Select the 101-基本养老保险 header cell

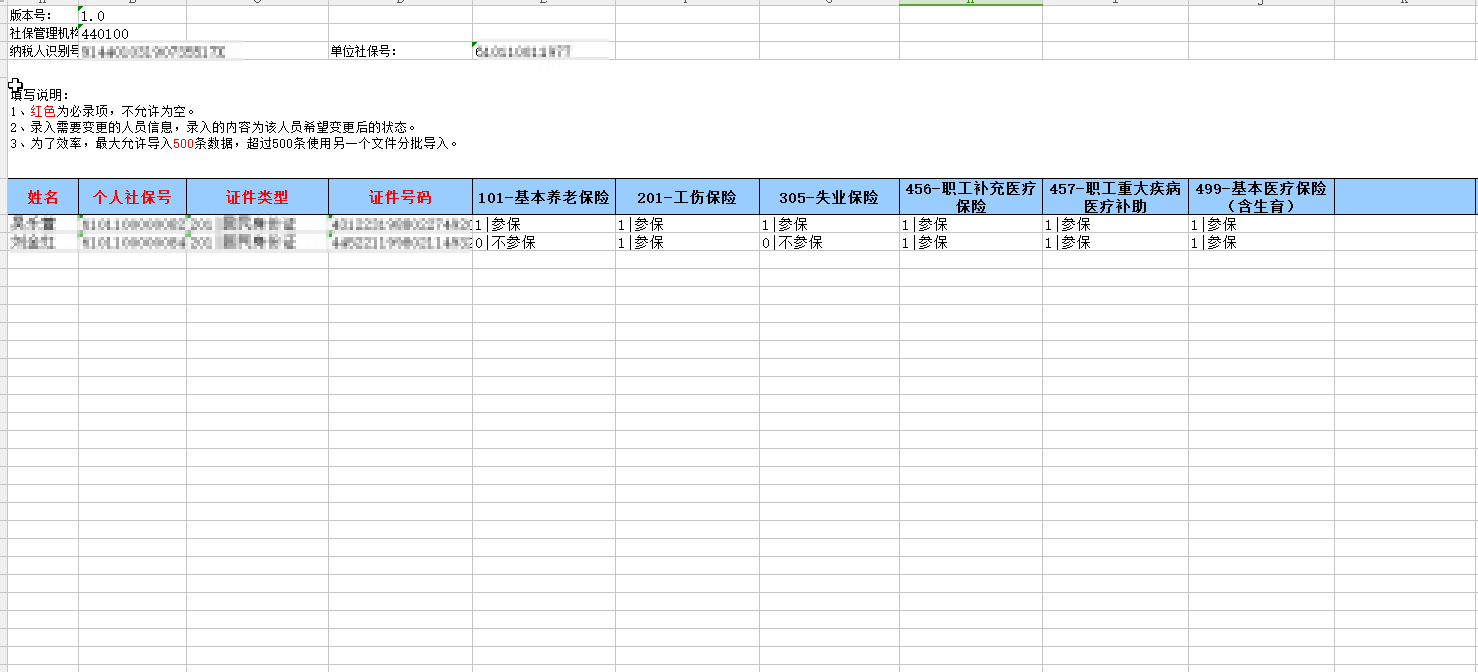(x=543, y=197)
